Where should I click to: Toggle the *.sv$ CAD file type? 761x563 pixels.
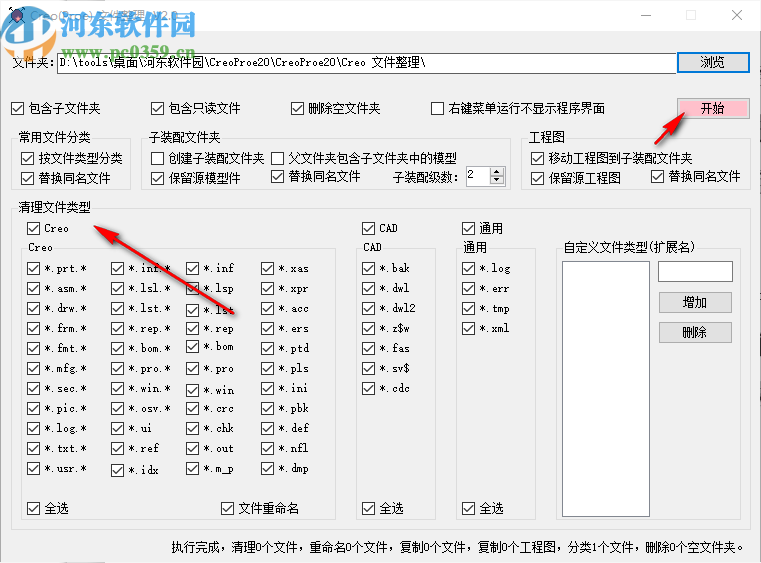(368, 368)
